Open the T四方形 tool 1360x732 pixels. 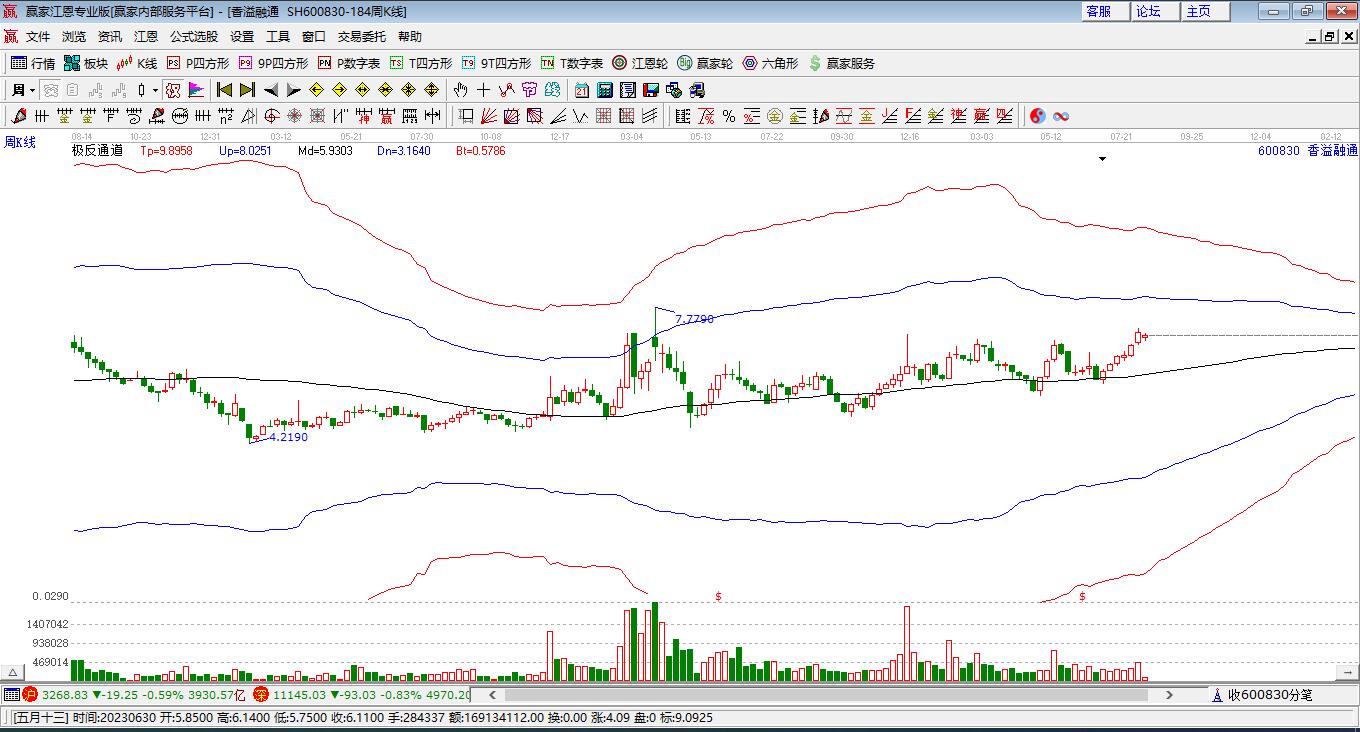421,63
